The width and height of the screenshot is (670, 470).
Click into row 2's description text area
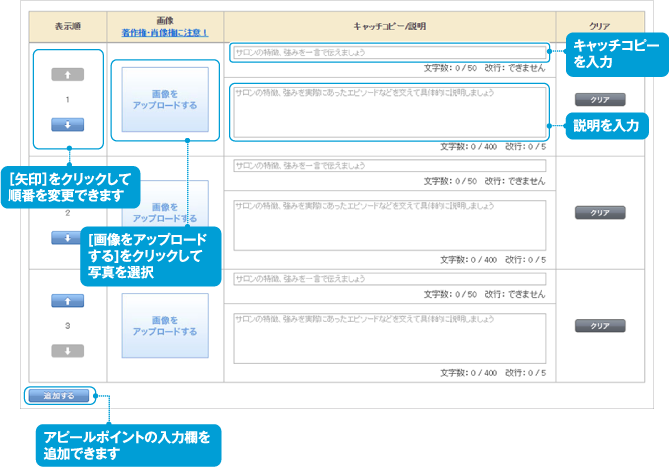point(388,225)
